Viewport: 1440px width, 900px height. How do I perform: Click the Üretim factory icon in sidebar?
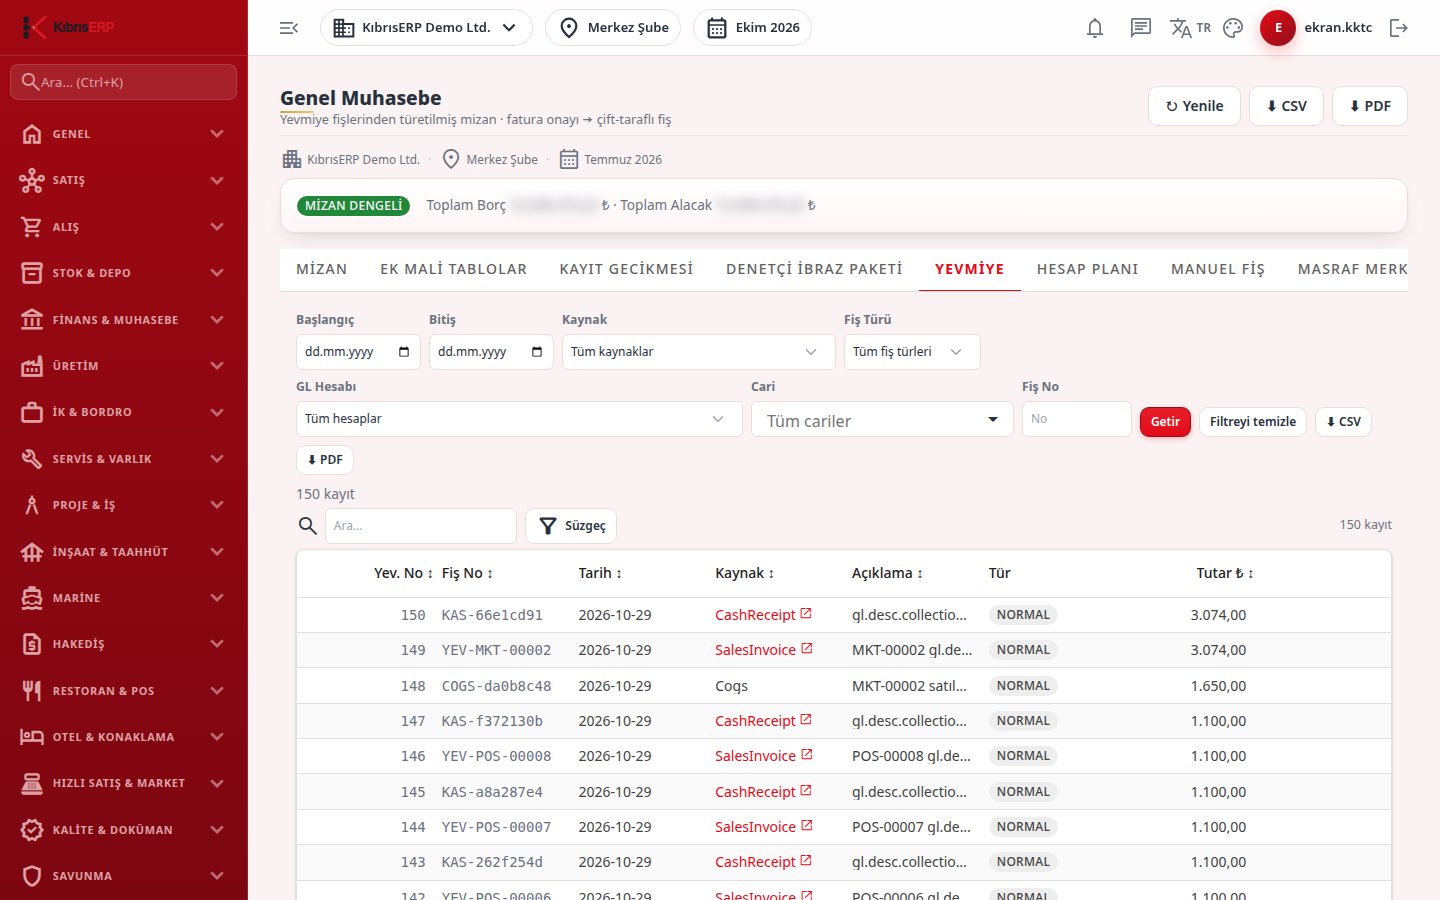(32, 366)
